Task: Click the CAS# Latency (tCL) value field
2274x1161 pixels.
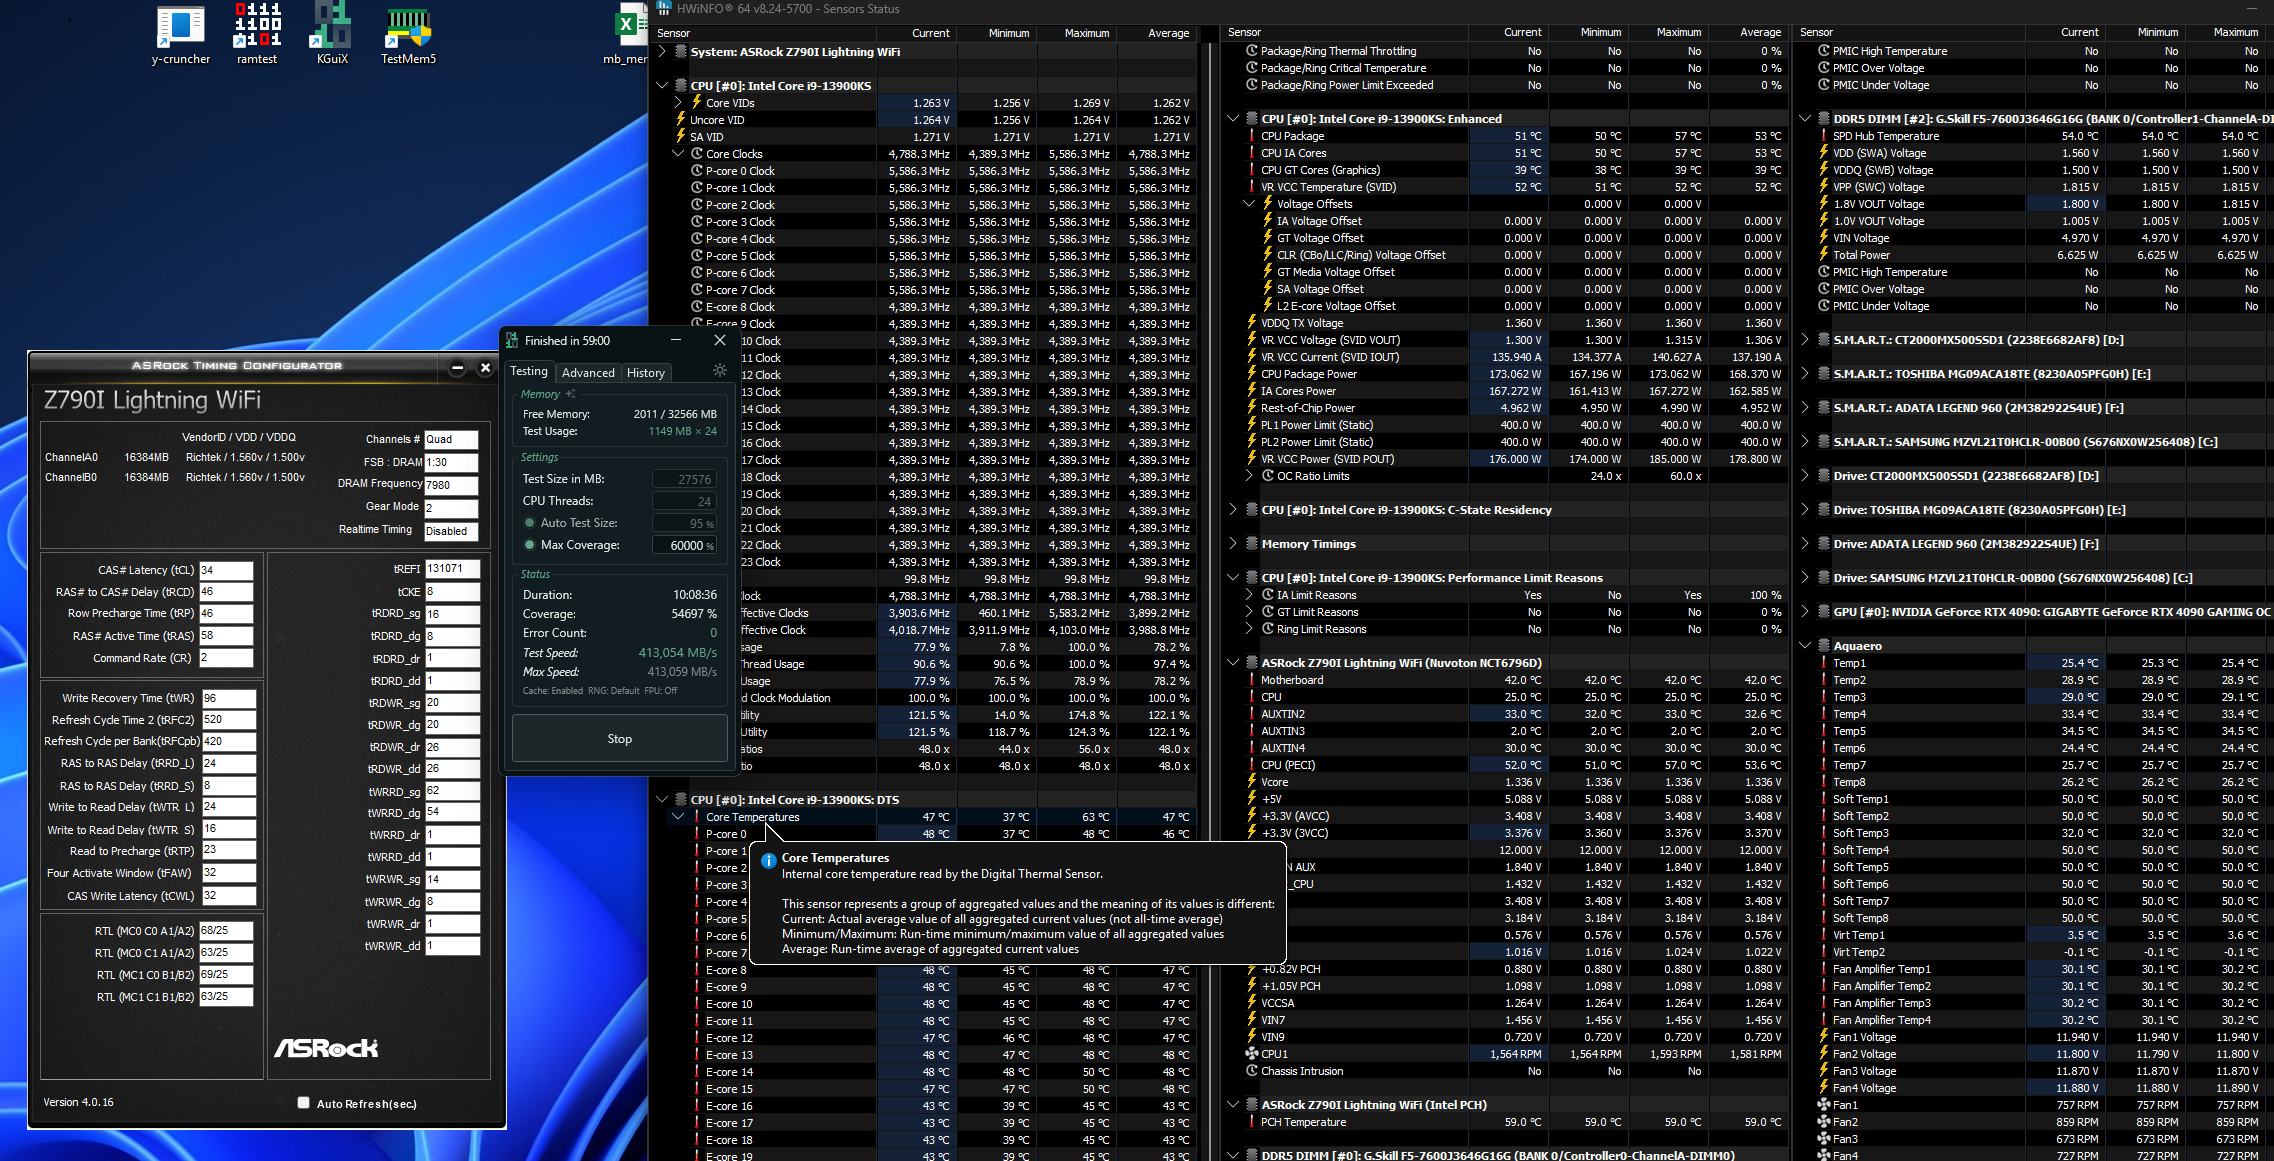Action: tap(226, 570)
